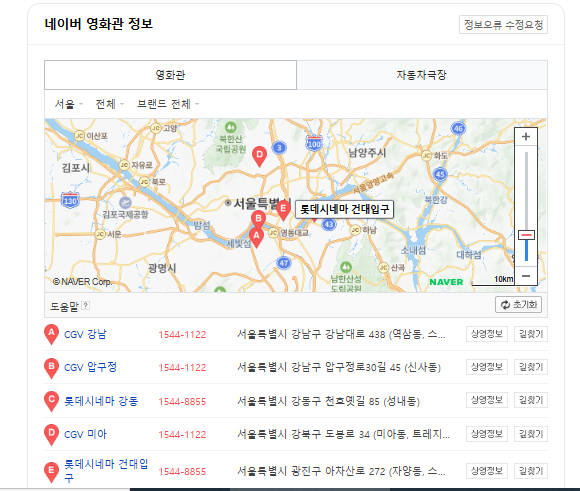Screen dimensions: 580x491
Task: Click list marker D next to CGV 미아
Action: pos(51,435)
